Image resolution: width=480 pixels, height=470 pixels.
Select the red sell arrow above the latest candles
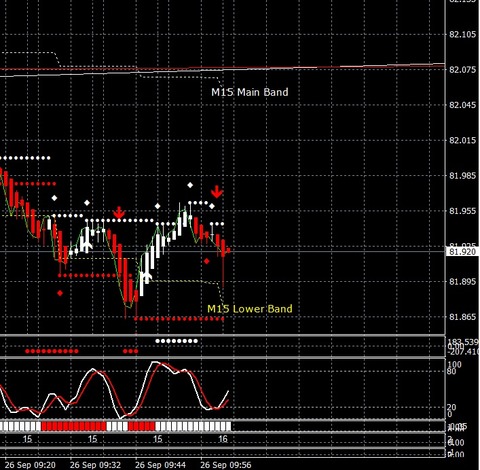coord(217,192)
